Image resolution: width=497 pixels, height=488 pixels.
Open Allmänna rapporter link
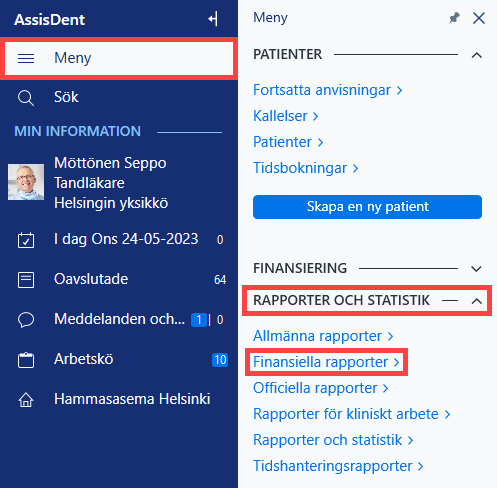(323, 336)
